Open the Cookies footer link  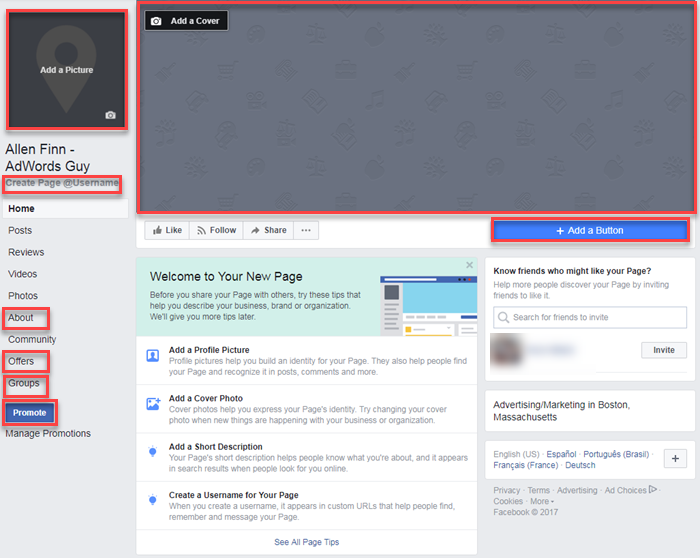(x=508, y=501)
